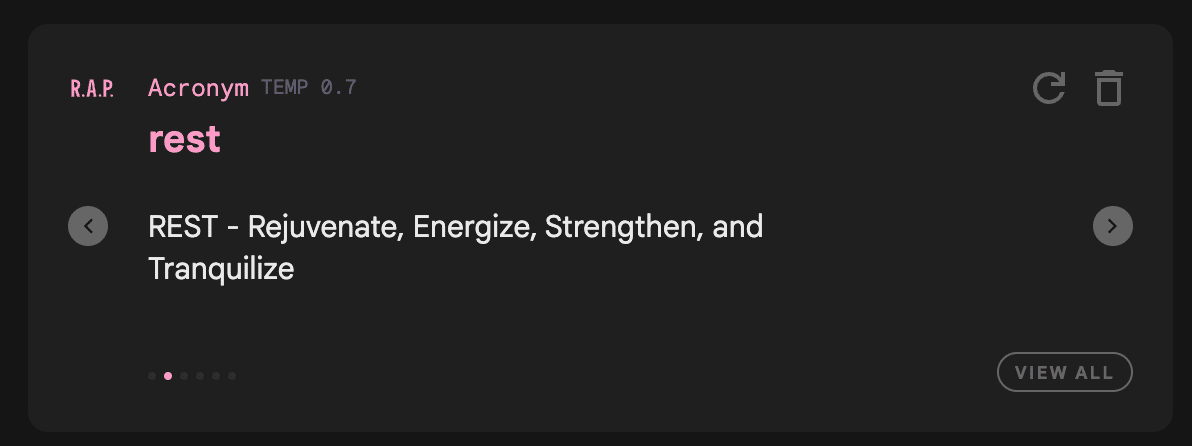This screenshot has width=1192, height=446.
Task: Select the pink "rest" input word heading
Action: [x=185, y=139]
